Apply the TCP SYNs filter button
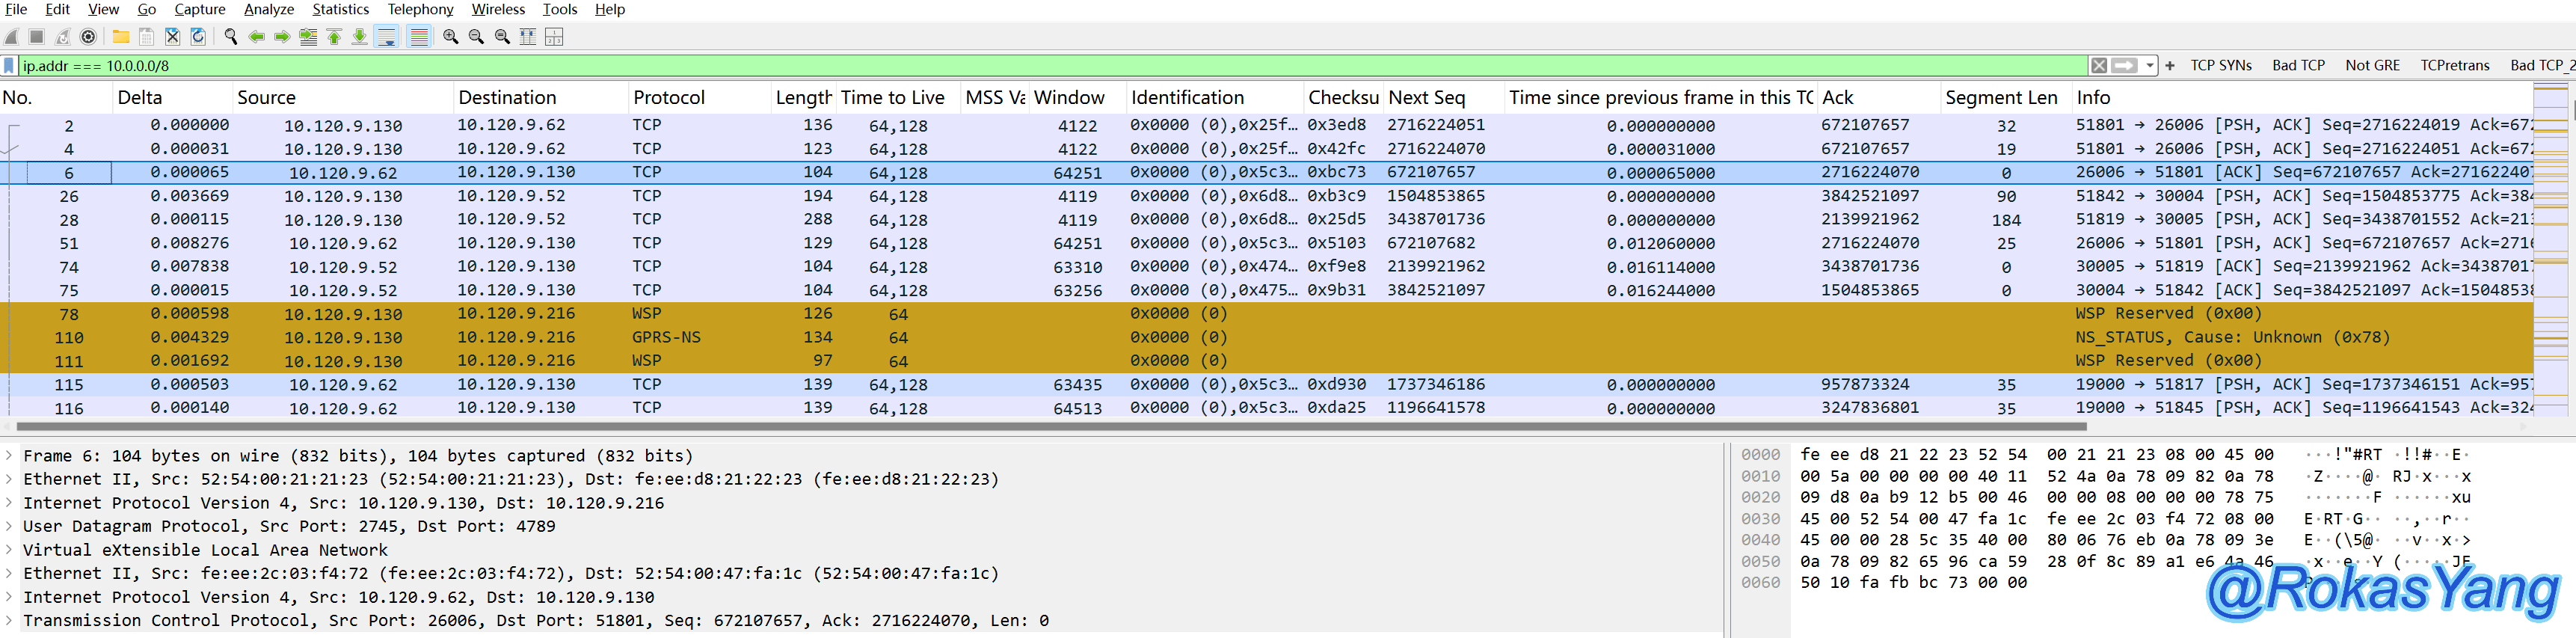The width and height of the screenshot is (2576, 638). [x=2220, y=66]
